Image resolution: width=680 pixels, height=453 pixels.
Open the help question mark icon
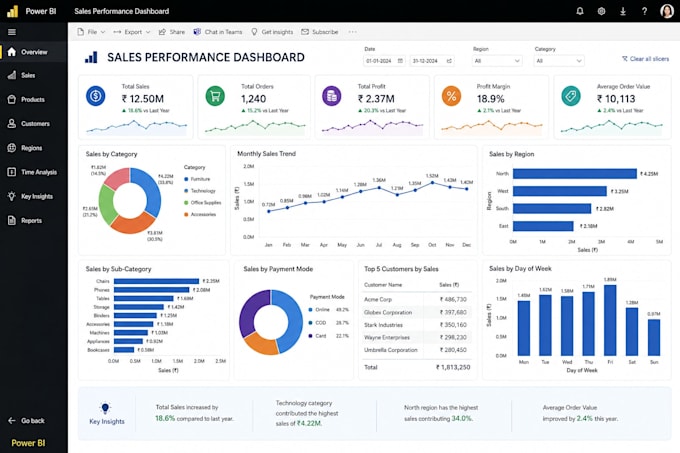[x=644, y=11]
